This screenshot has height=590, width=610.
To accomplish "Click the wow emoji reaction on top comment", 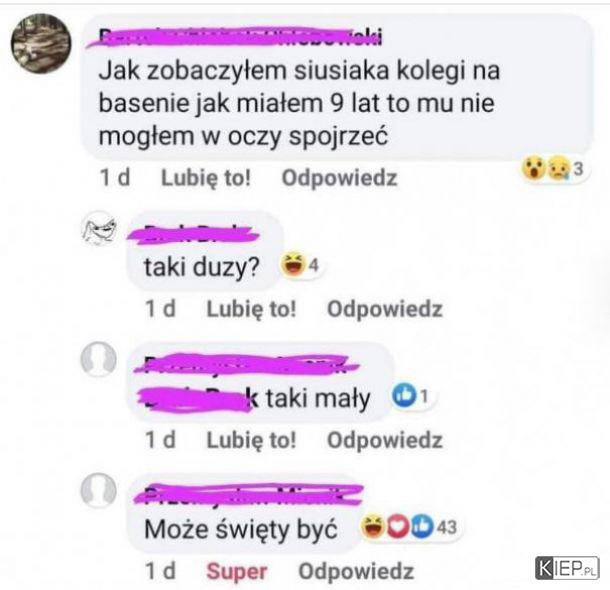I will click(533, 168).
